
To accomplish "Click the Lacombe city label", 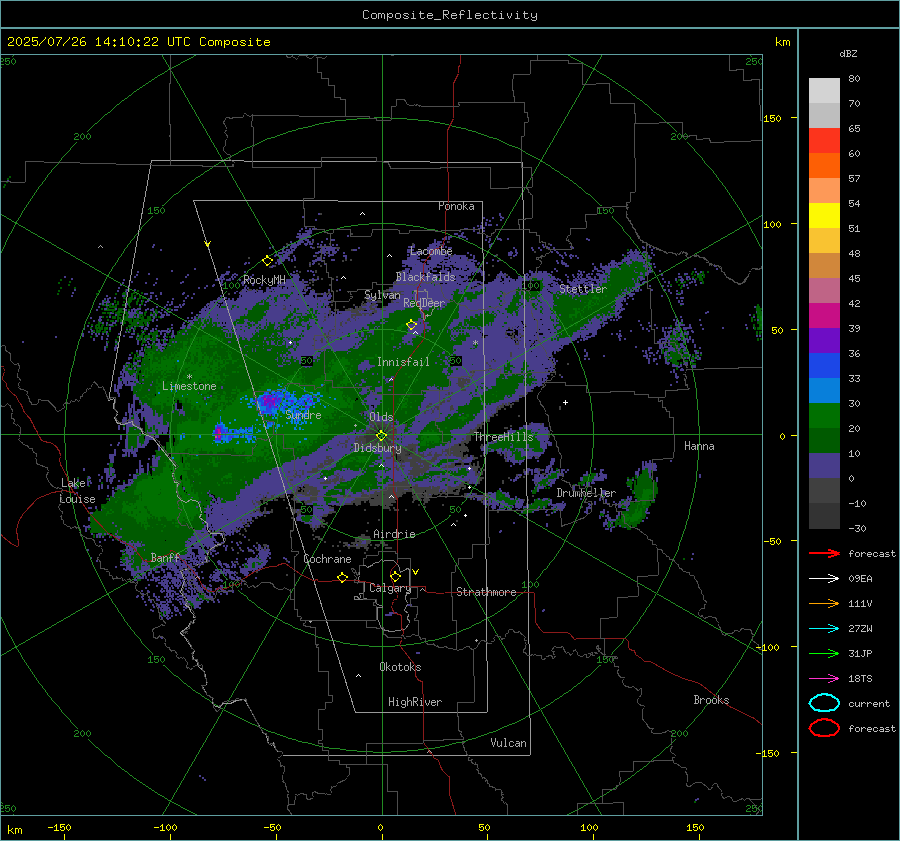I will [431, 251].
